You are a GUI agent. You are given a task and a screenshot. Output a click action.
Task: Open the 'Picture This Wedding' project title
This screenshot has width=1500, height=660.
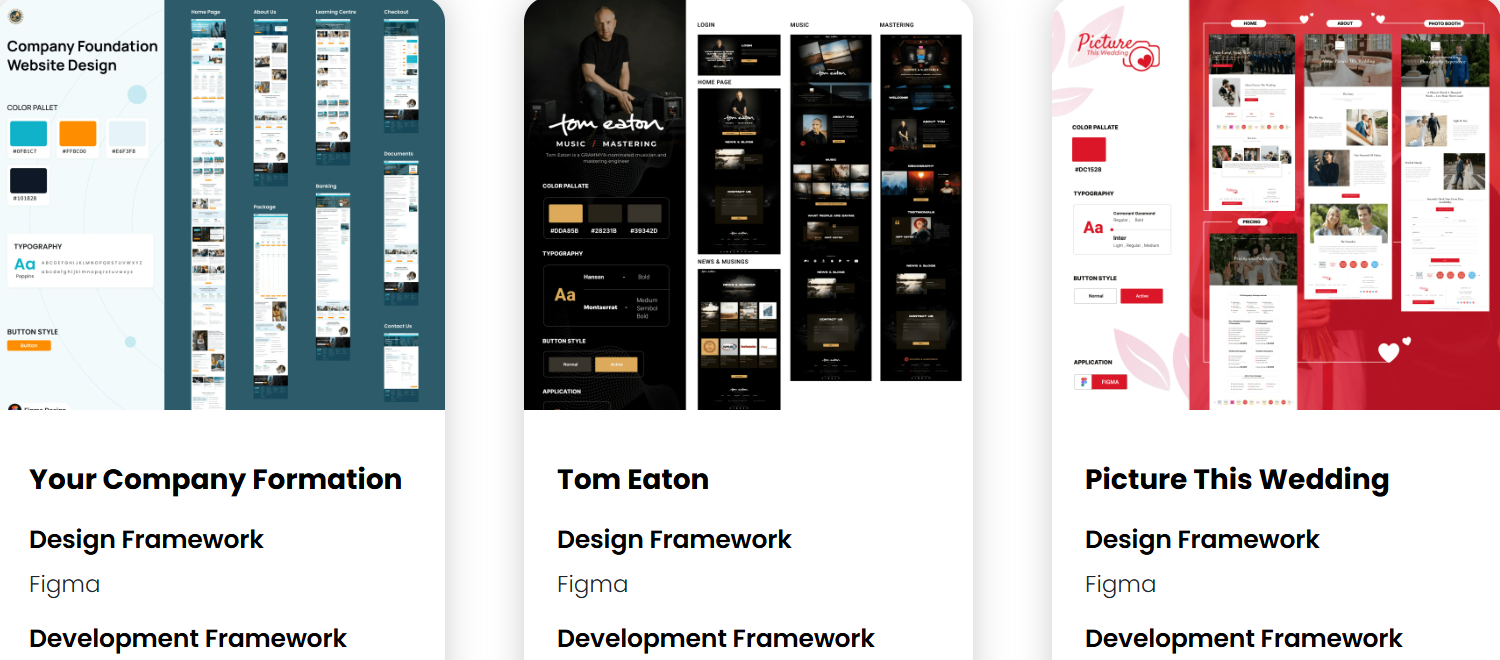click(x=1237, y=479)
